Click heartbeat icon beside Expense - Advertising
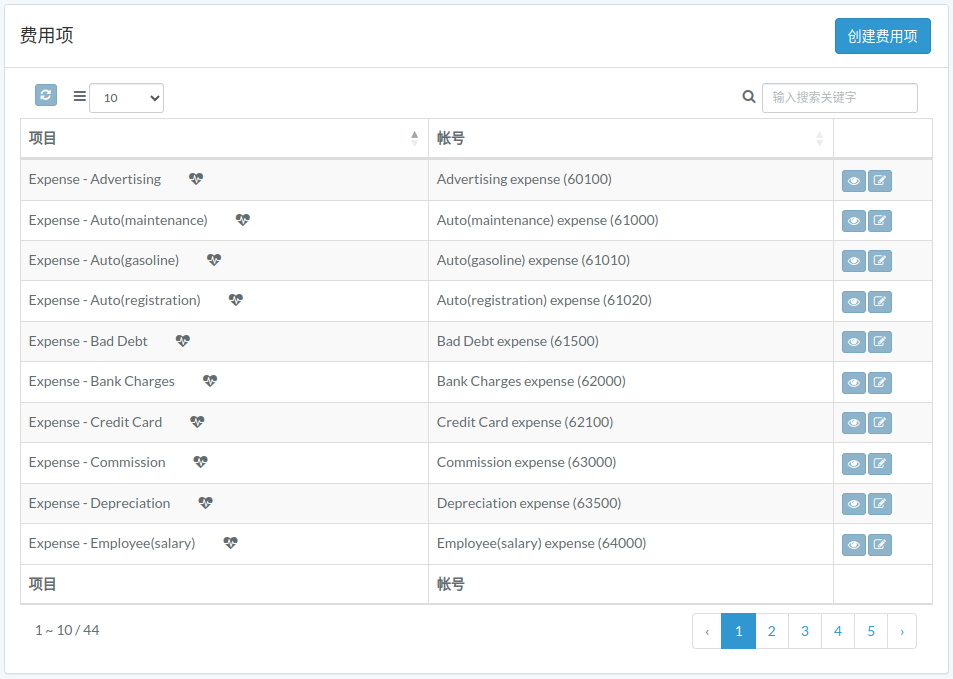 (196, 179)
